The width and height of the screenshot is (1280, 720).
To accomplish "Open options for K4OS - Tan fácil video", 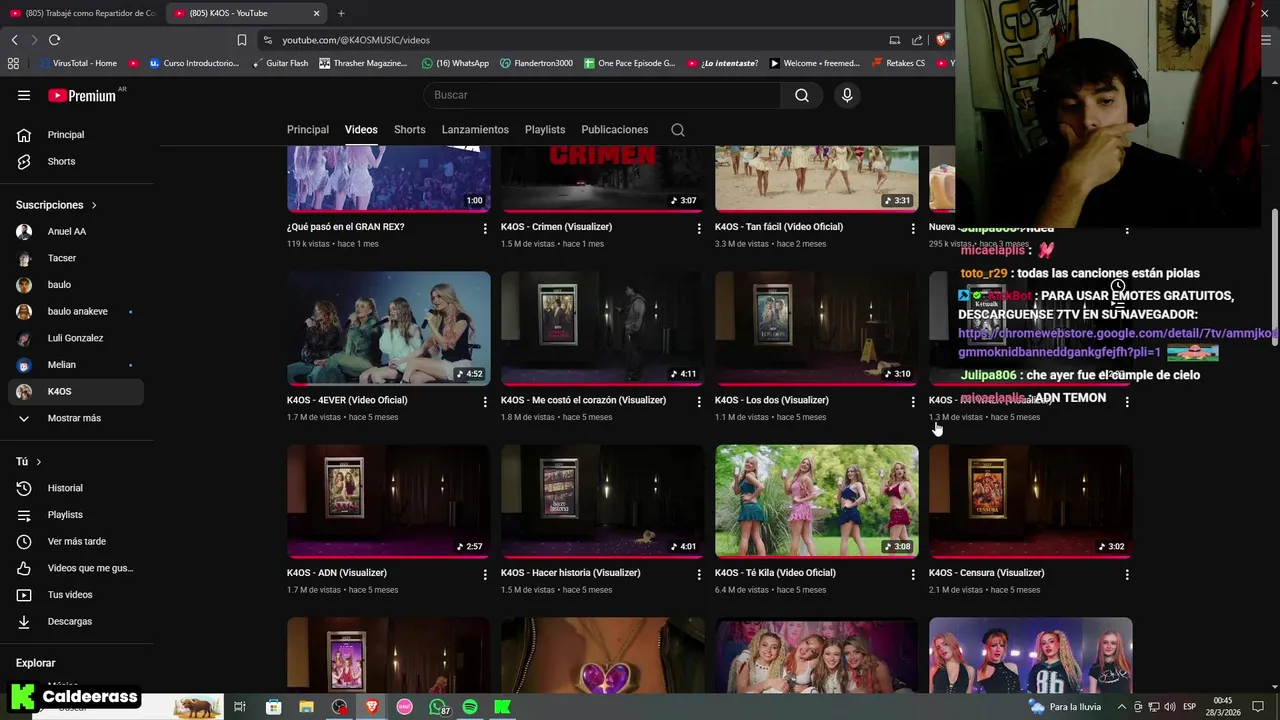I will tap(913, 229).
